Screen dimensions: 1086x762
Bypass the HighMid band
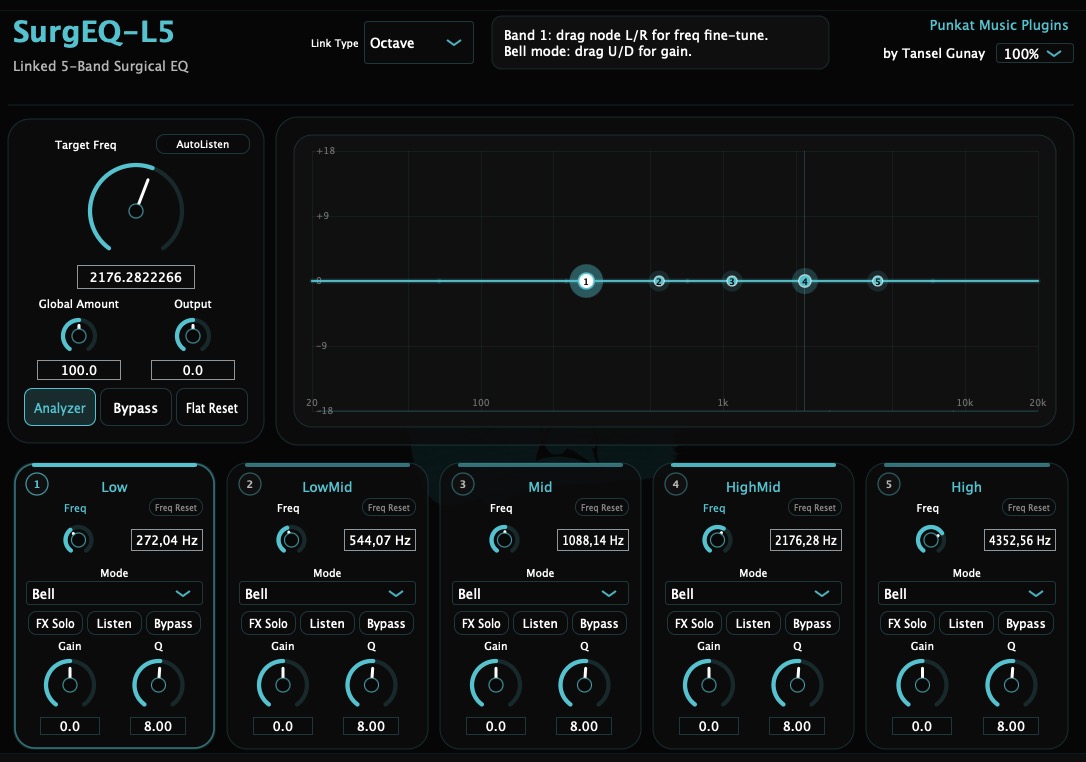(x=812, y=623)
